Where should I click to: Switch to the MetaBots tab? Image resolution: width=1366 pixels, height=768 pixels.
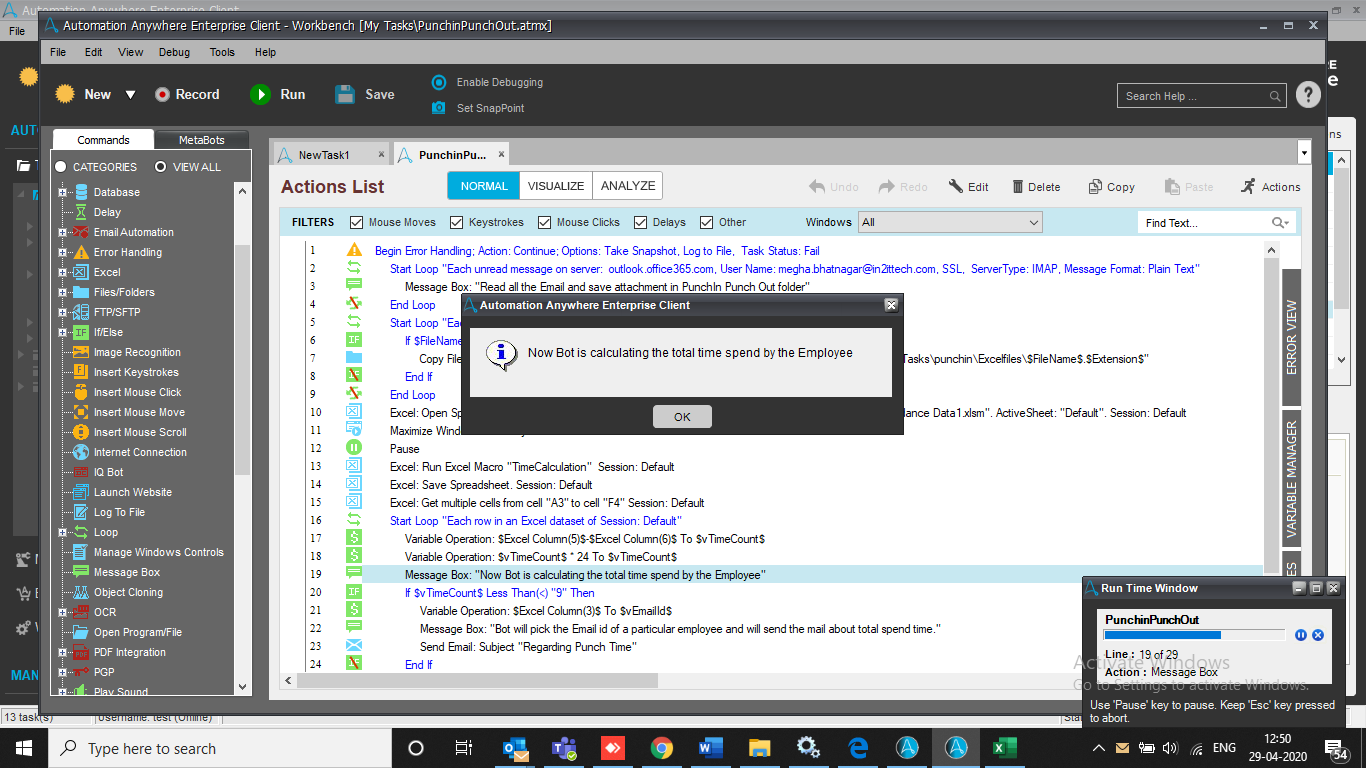tap(201, 140)
